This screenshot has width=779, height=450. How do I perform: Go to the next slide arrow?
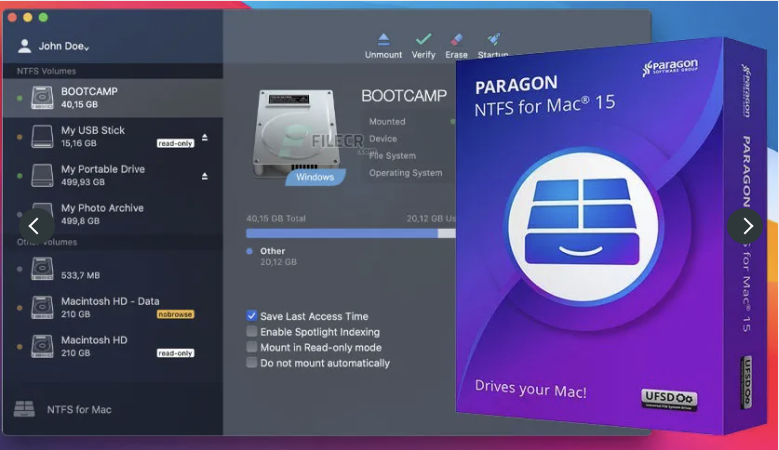point(746,226)
